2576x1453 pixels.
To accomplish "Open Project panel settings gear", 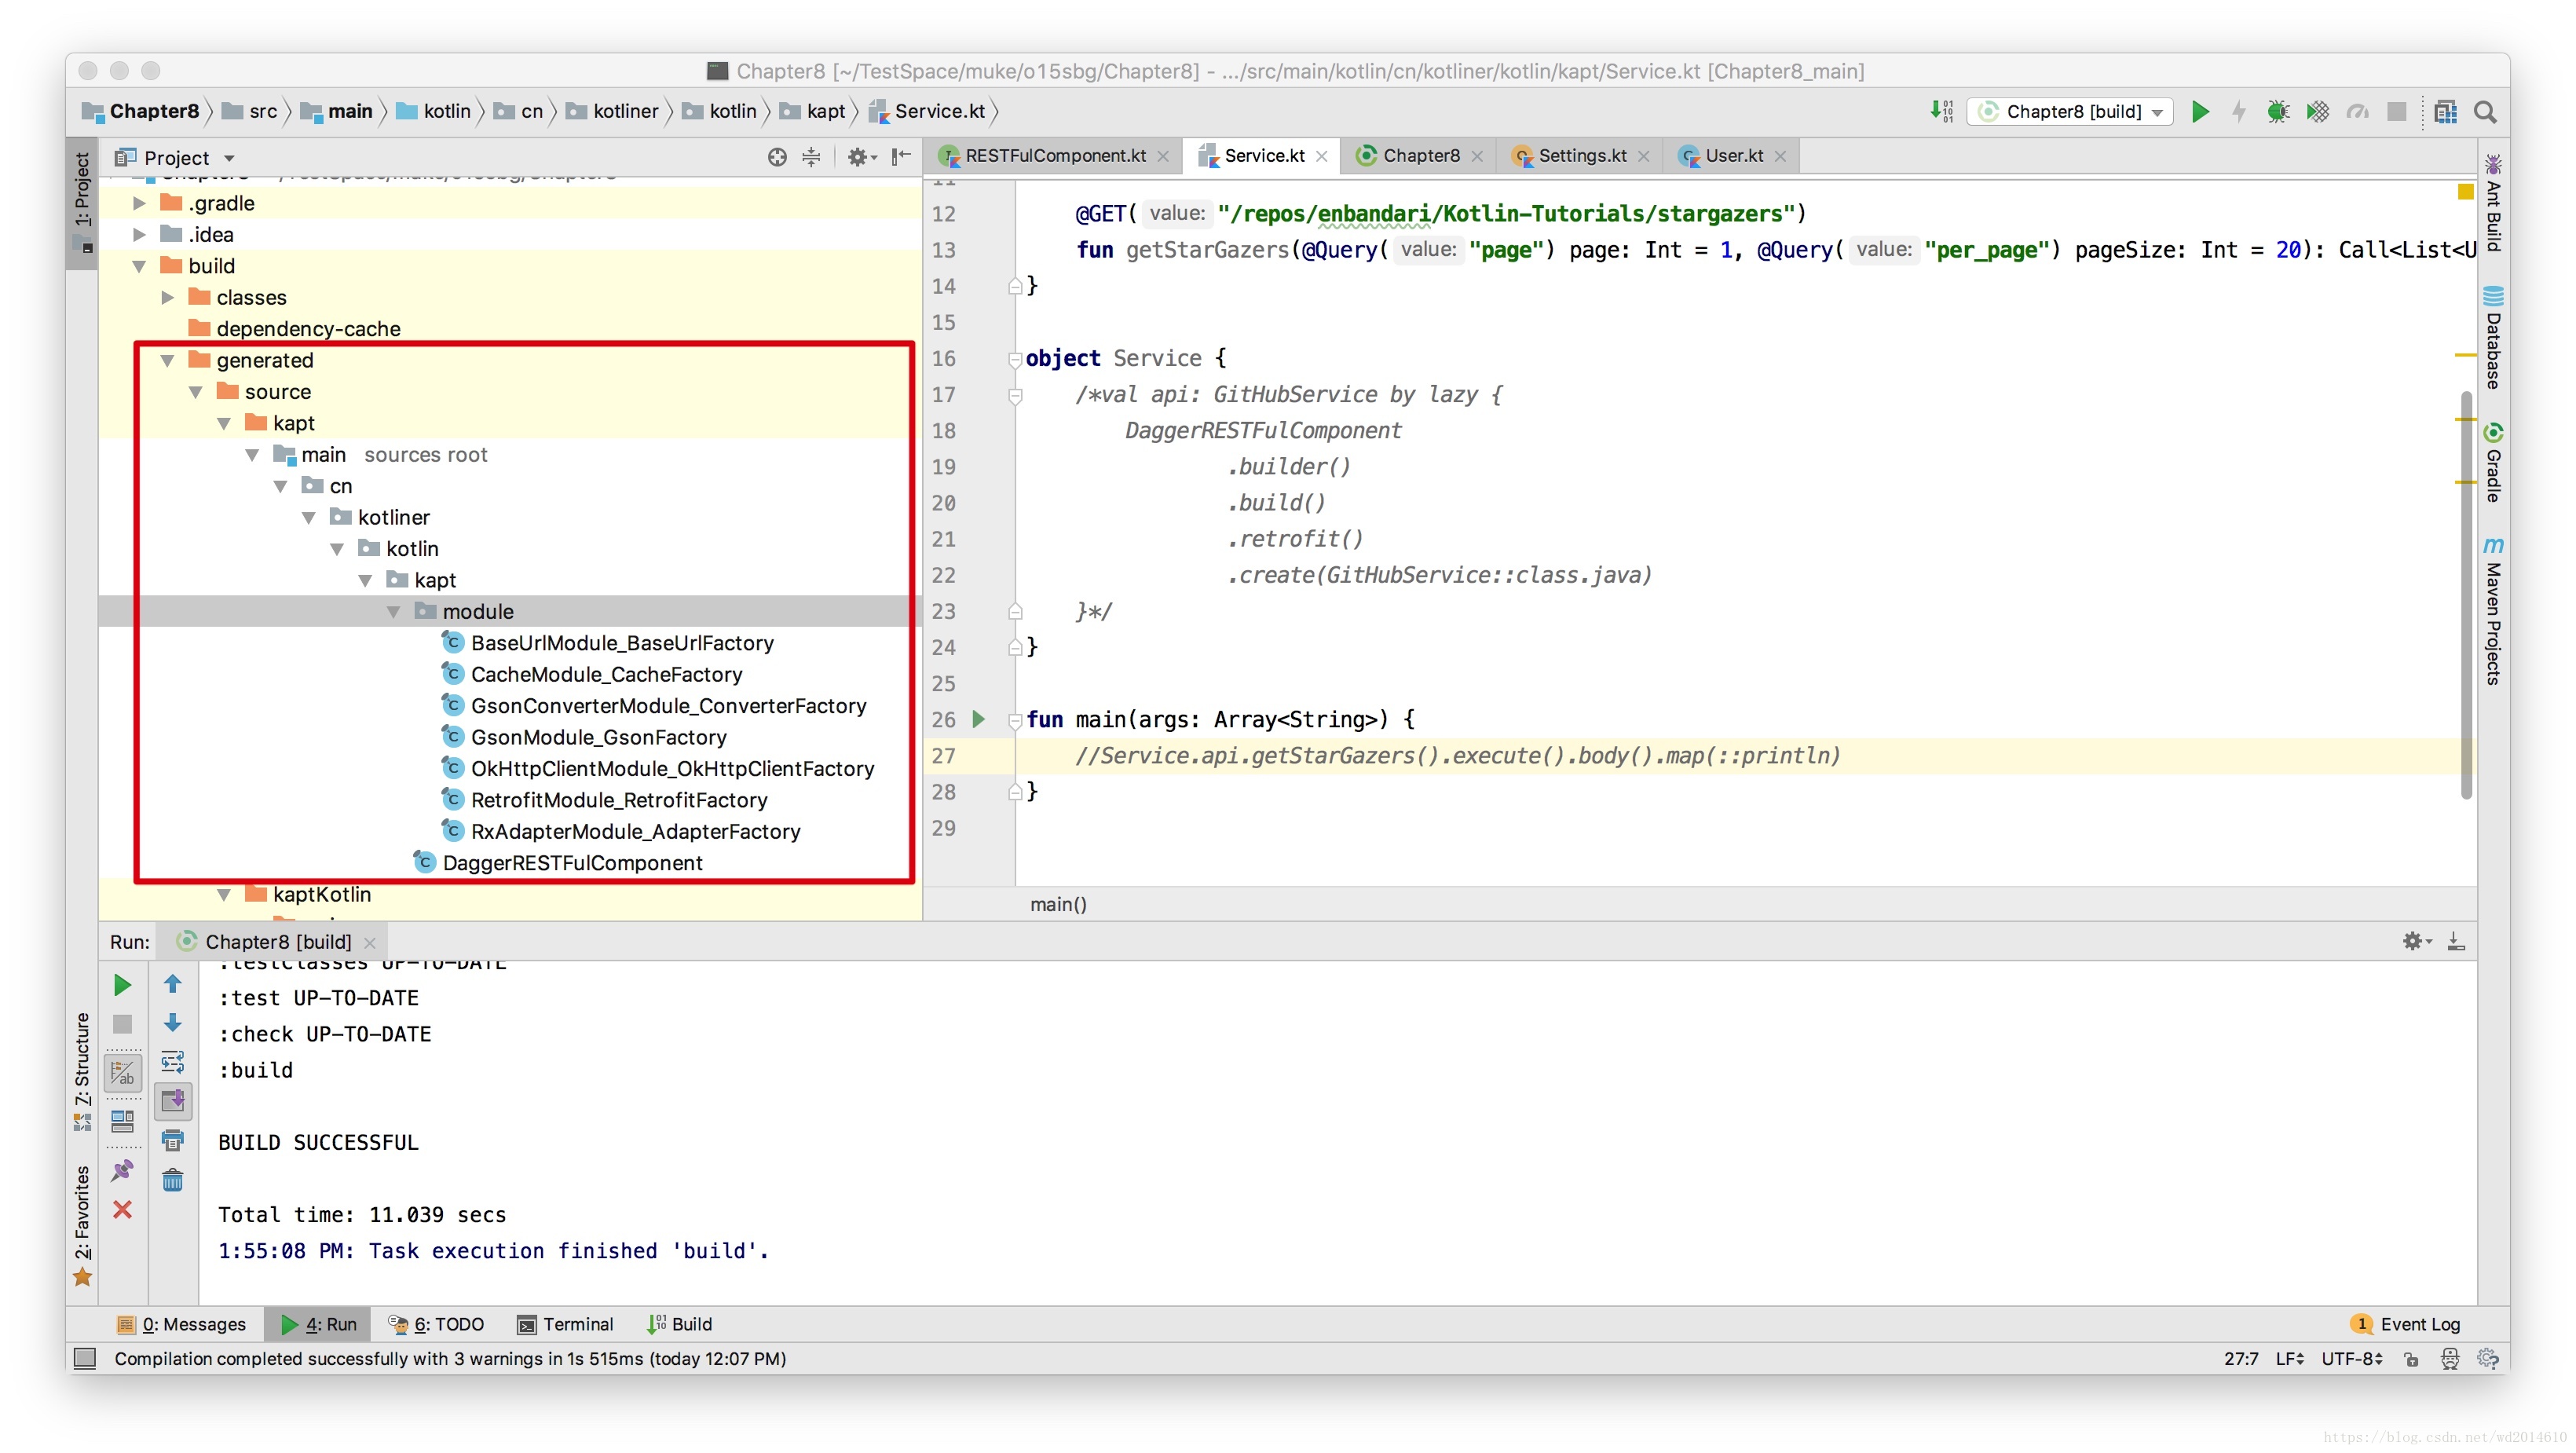I will pyautogui.click(x=861, y=157).
